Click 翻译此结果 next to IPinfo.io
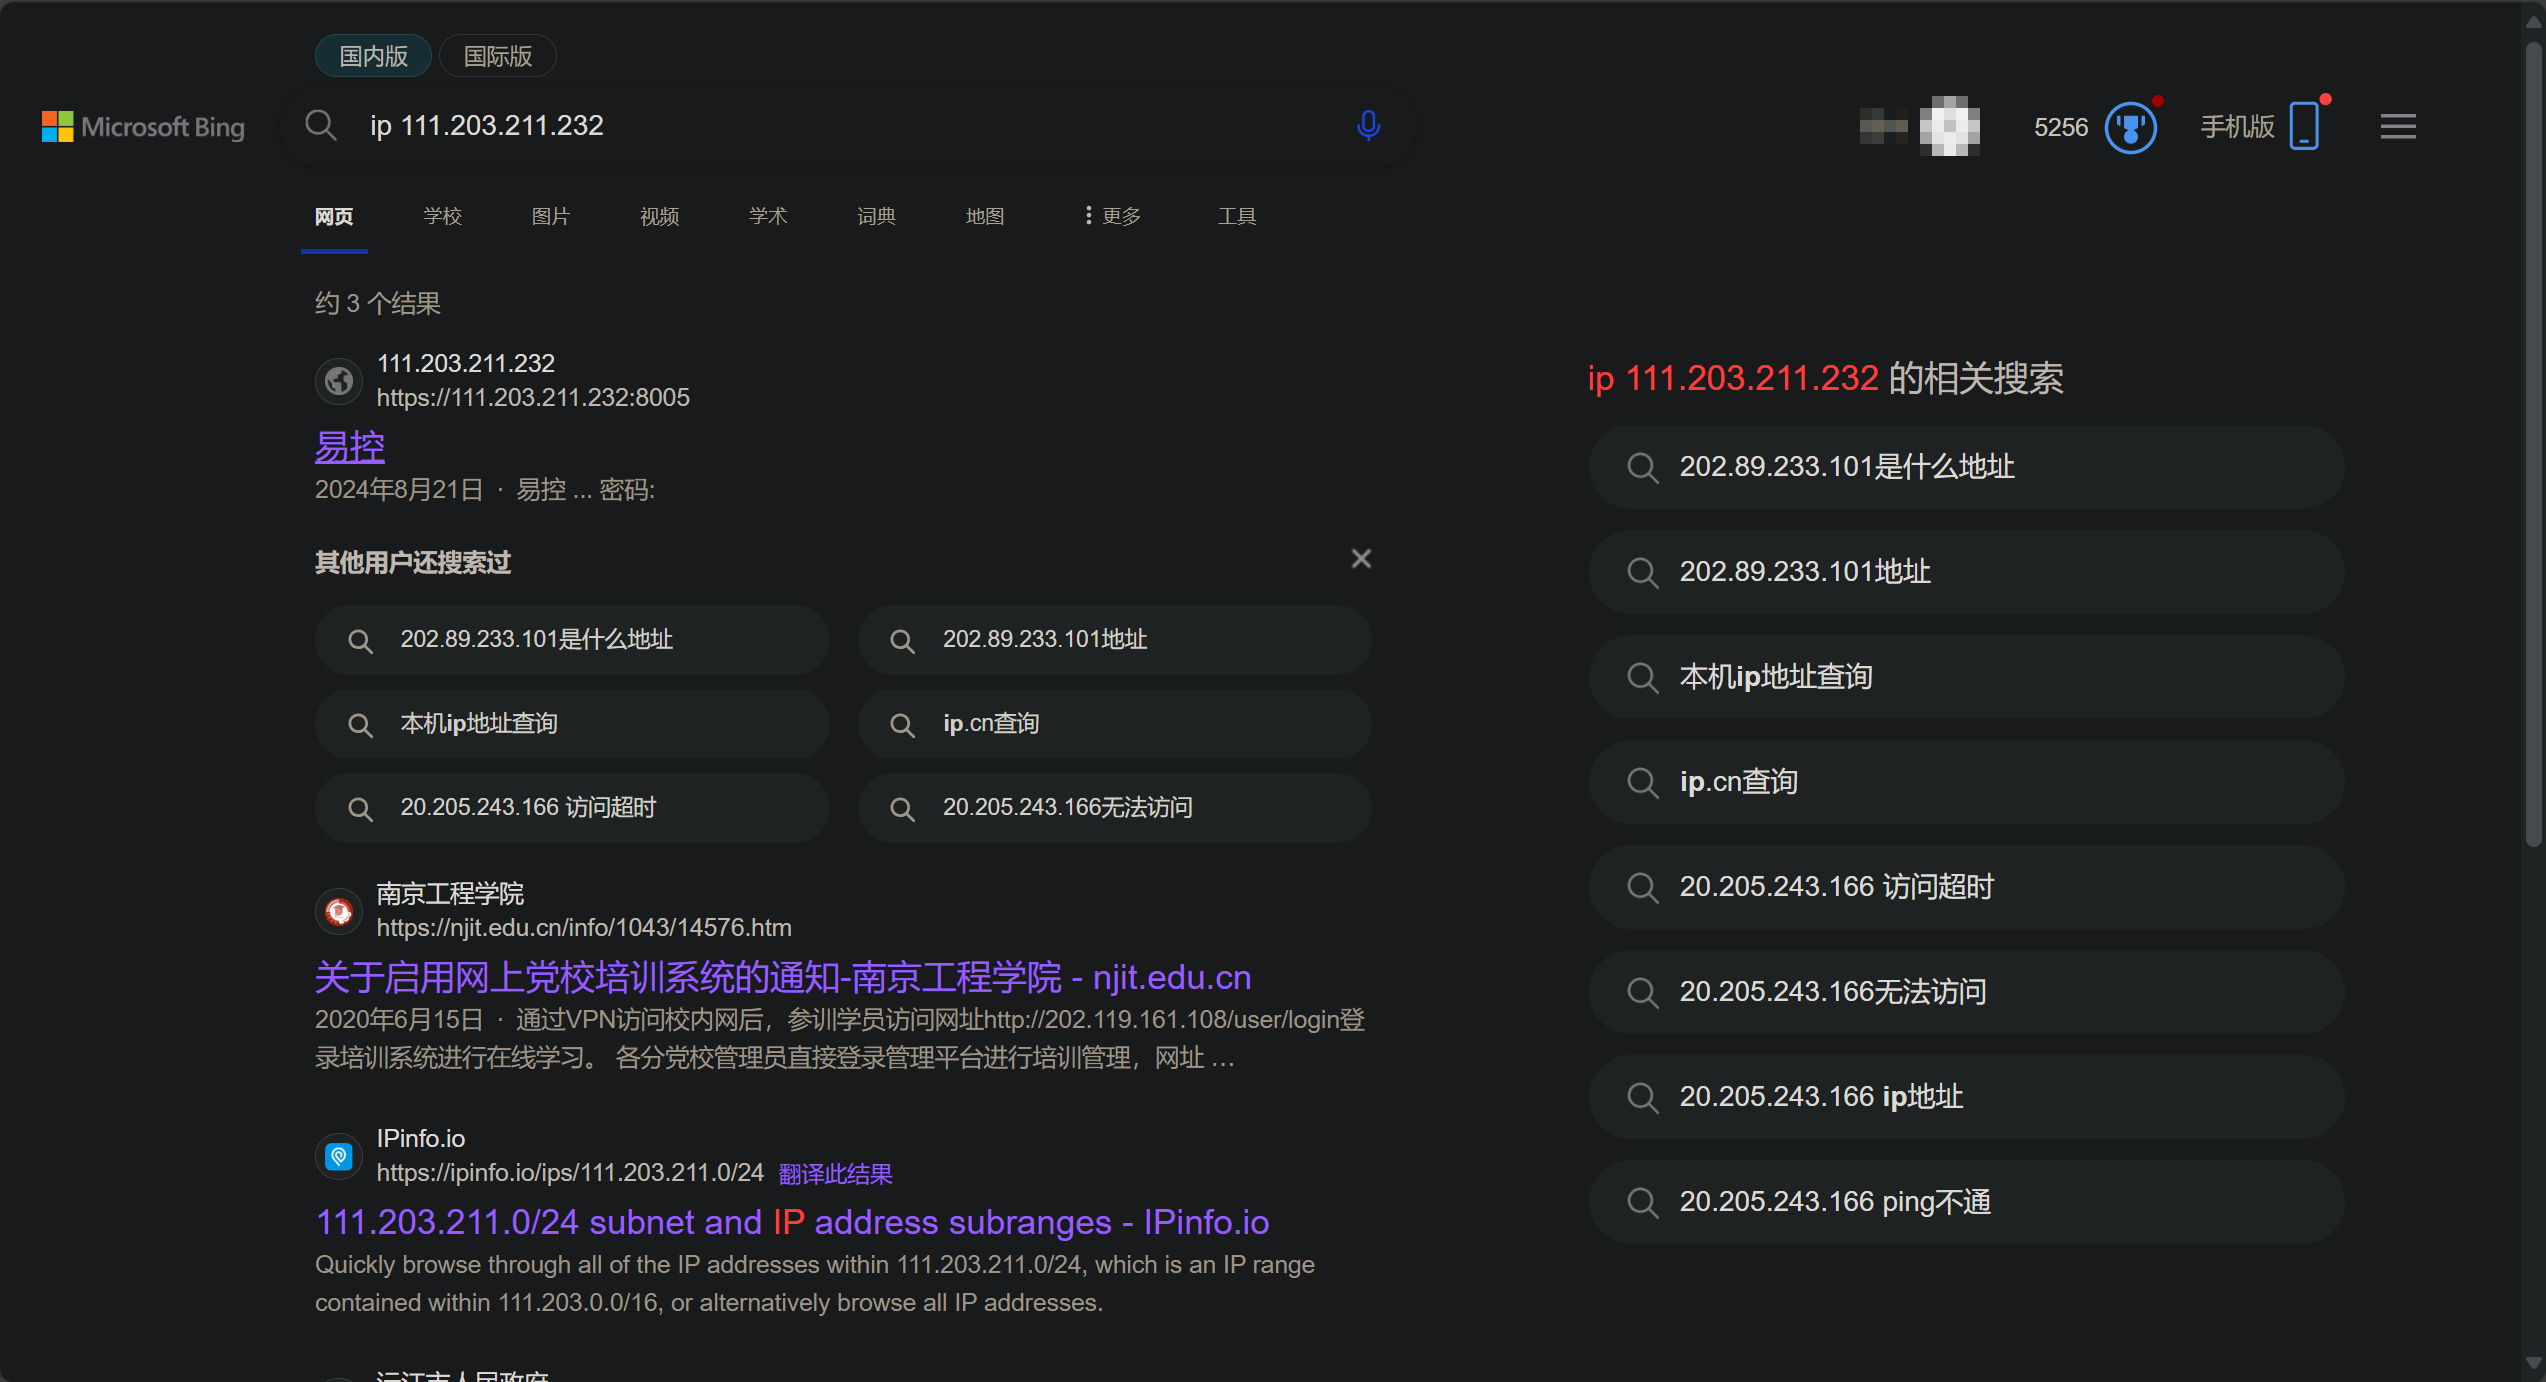This screenshot has width=2546, height=1382. click(x=834, y=1172)
